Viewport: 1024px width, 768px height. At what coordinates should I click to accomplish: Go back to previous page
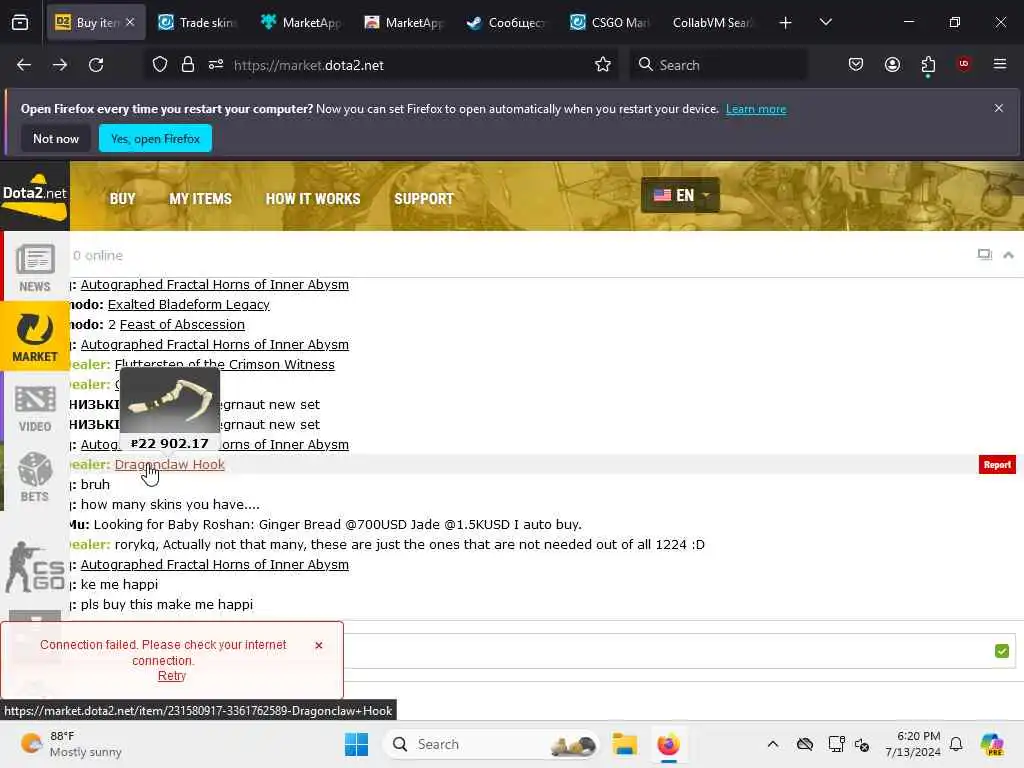[24, 65]
